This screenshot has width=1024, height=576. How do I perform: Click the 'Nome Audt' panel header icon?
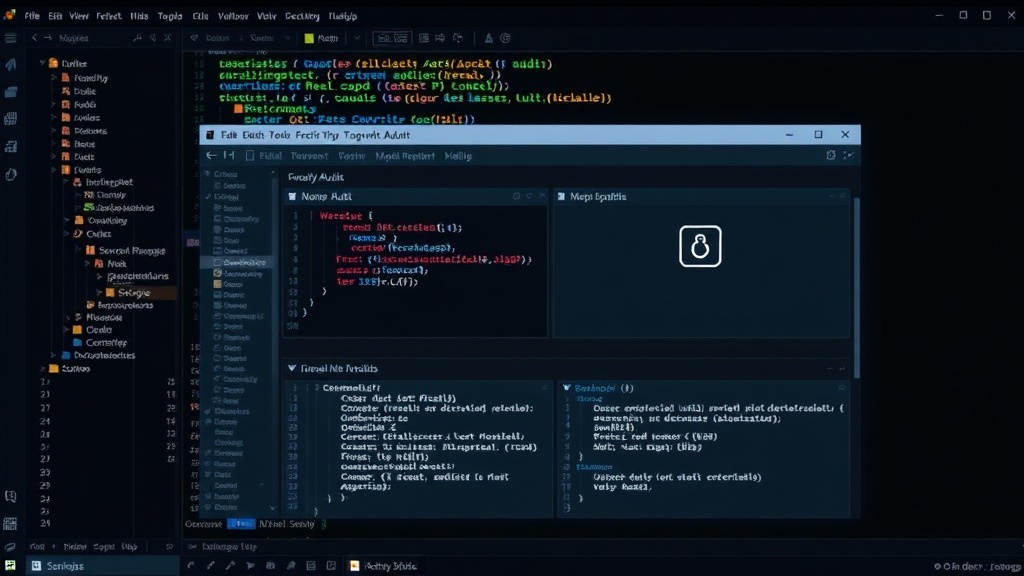pyautogui.click(x=293, y=196)
